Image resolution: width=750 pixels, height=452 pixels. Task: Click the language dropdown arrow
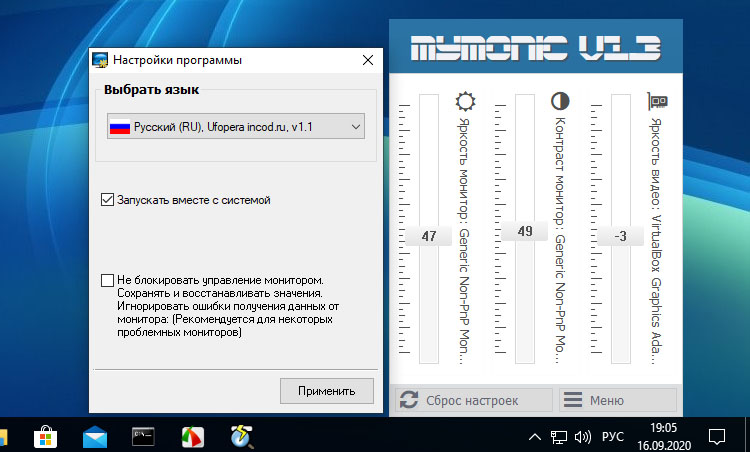point(355,127)
